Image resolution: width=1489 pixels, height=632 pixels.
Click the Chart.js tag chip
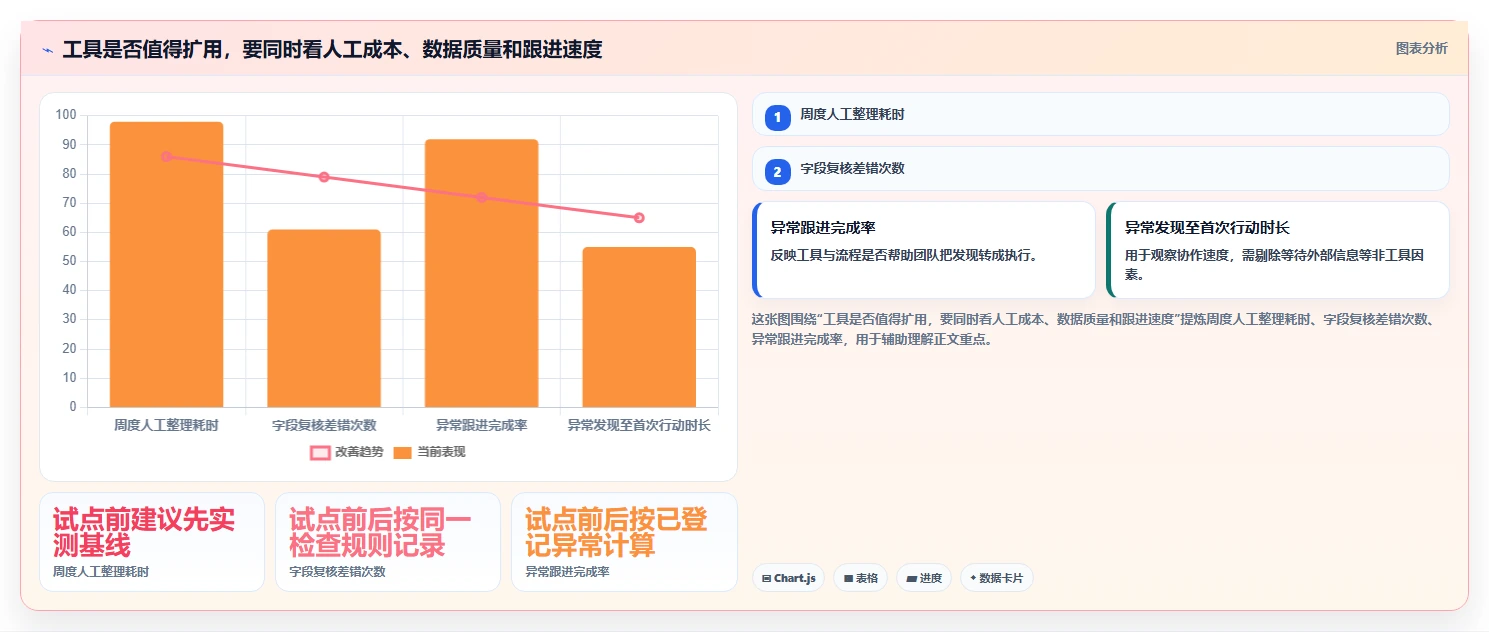pos(788,578)
